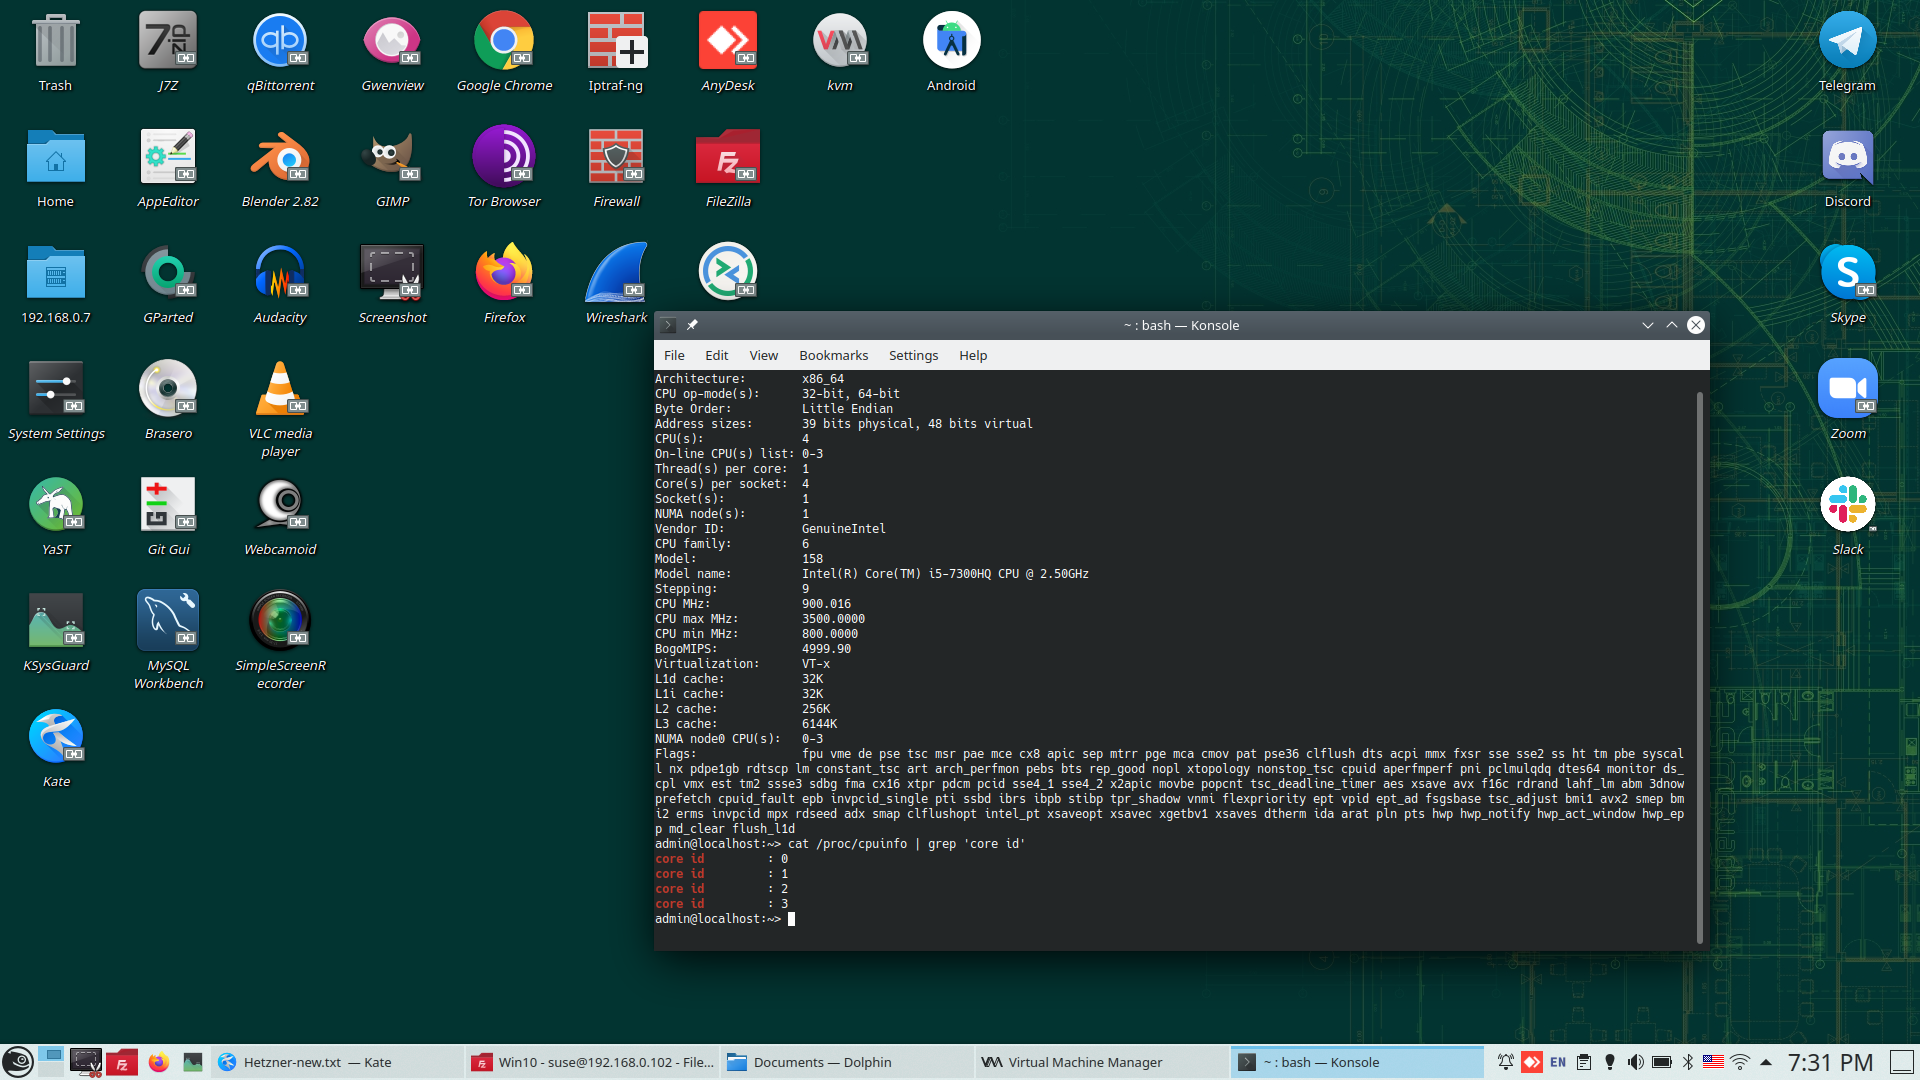Open the Settings menu in Konsole
The height and width of the screenshot is (1080, 1920).
pyautogui.click(x=913, y=355)
